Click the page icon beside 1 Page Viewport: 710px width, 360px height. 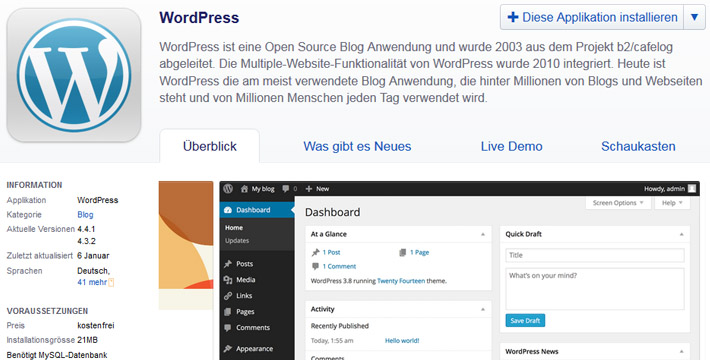[403, 252]
